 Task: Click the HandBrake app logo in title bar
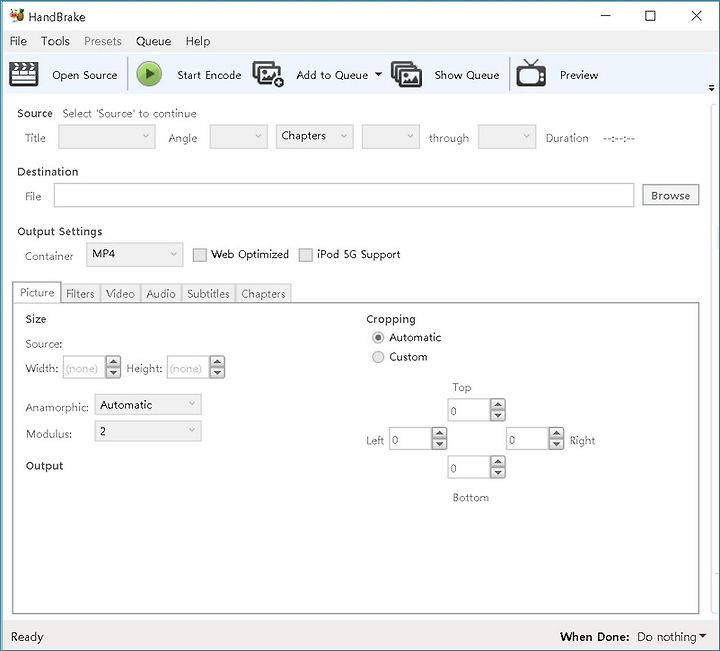tap(17, 16)
